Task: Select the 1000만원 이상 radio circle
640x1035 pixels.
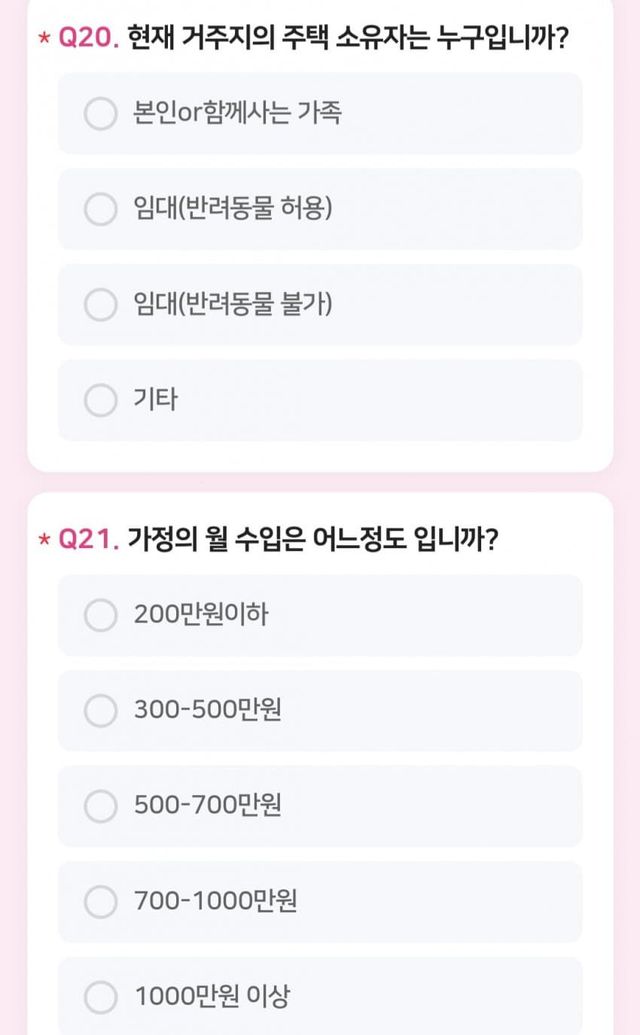Action: [100, 997]
